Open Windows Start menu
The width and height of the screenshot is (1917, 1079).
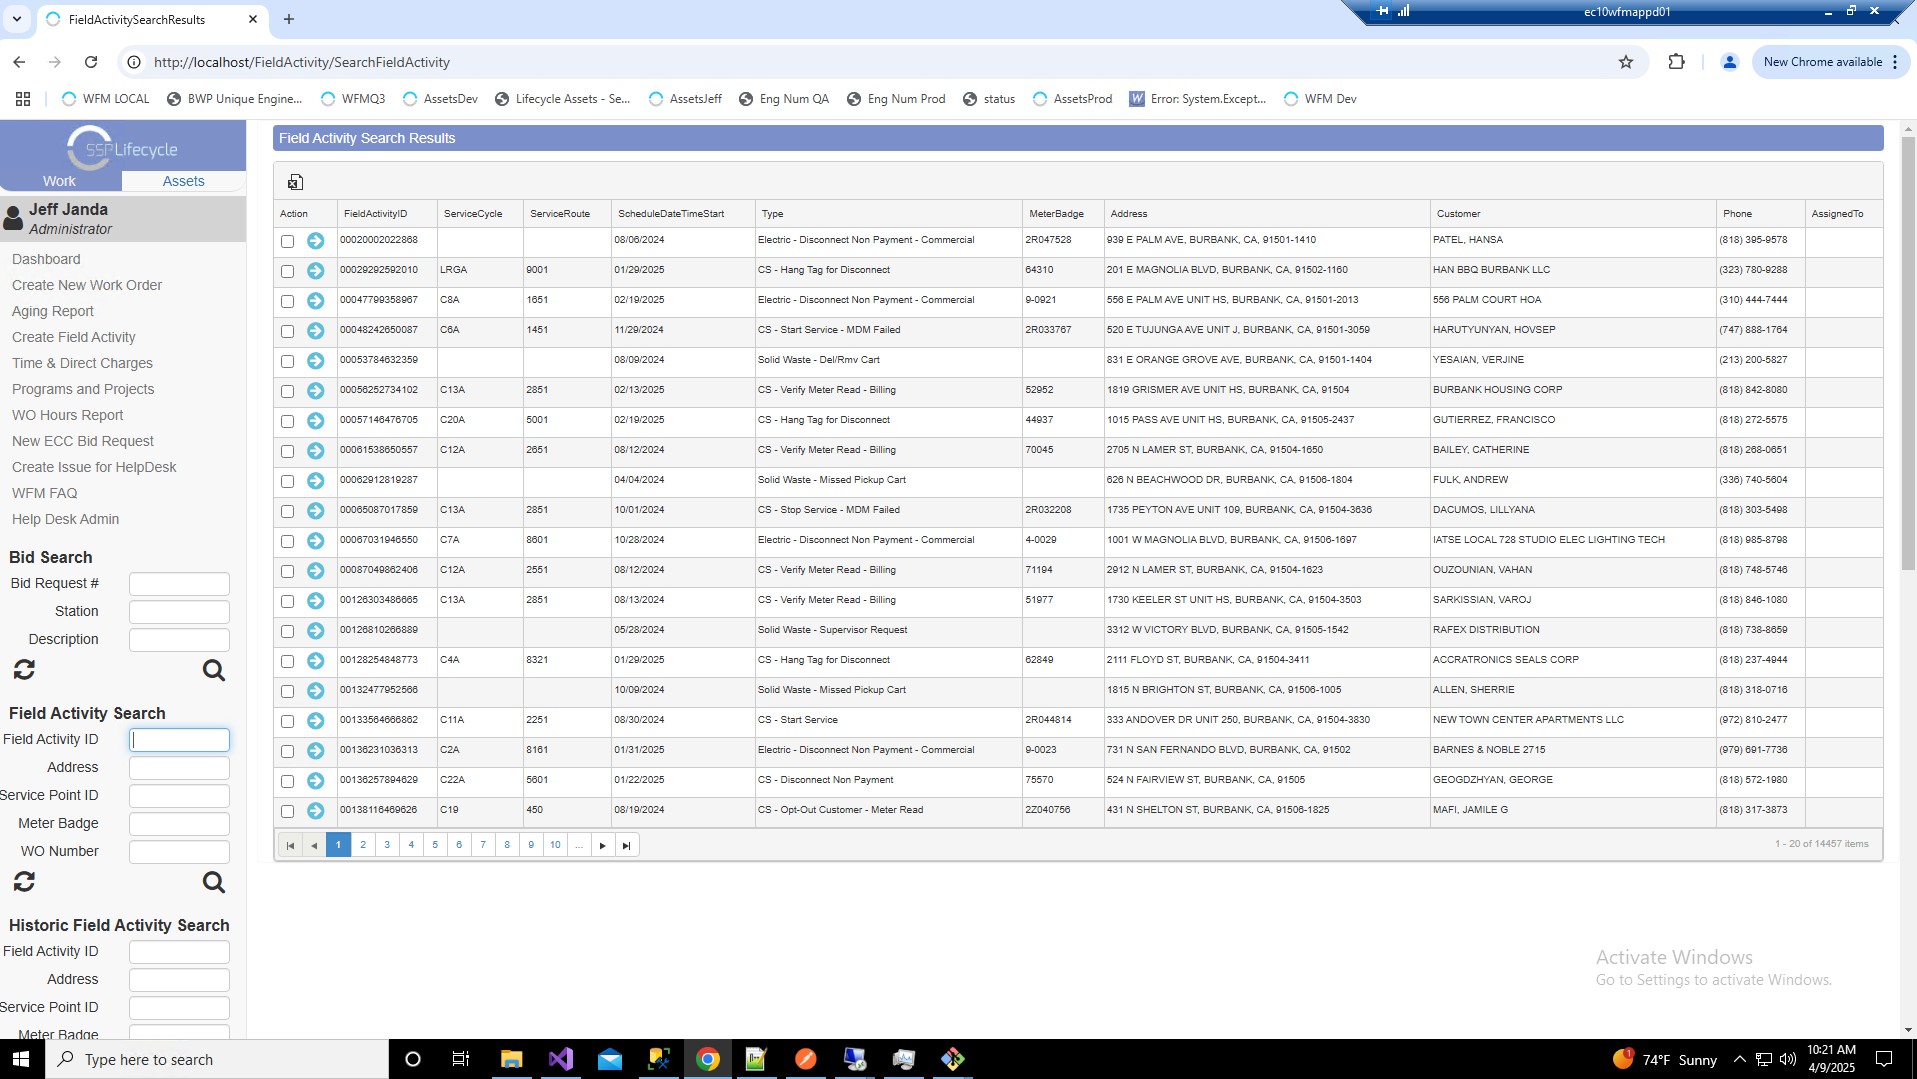22,1059
